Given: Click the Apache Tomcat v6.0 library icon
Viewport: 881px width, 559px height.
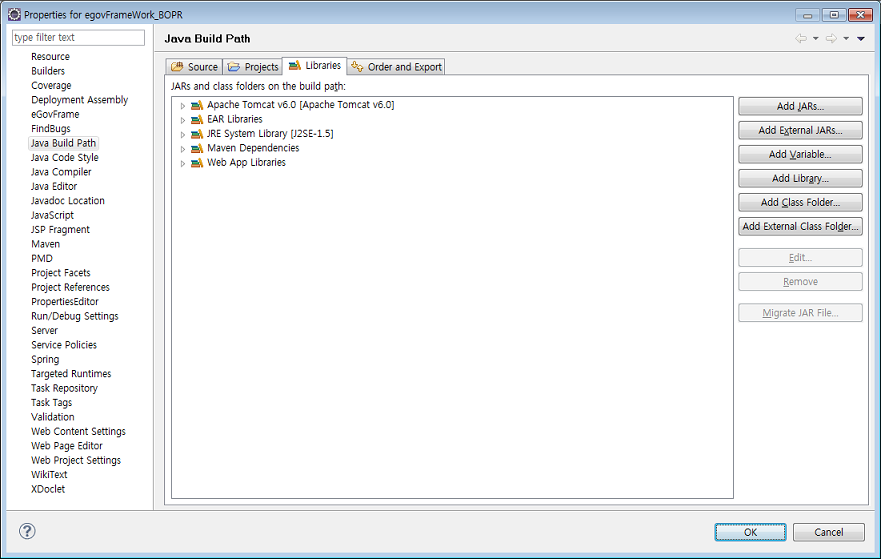Looking at the screenshot, I should click(x=197, y=105).
